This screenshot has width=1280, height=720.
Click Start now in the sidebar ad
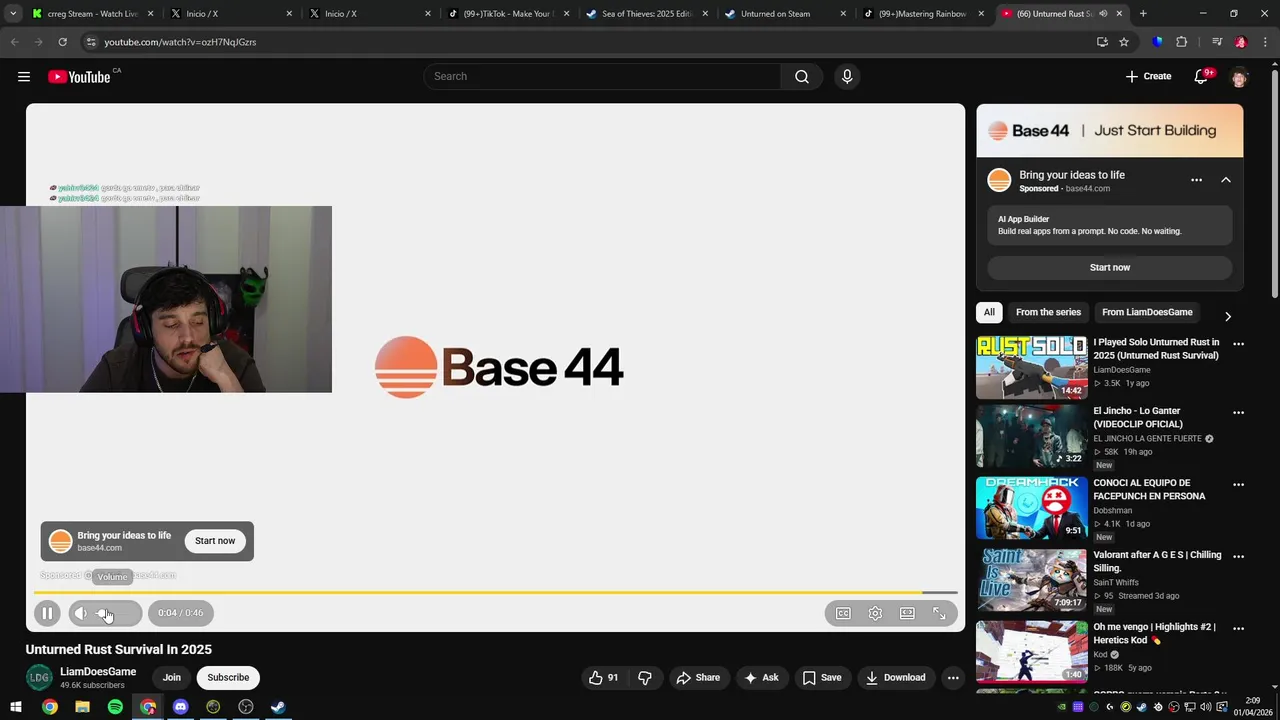pos(1110,268)
